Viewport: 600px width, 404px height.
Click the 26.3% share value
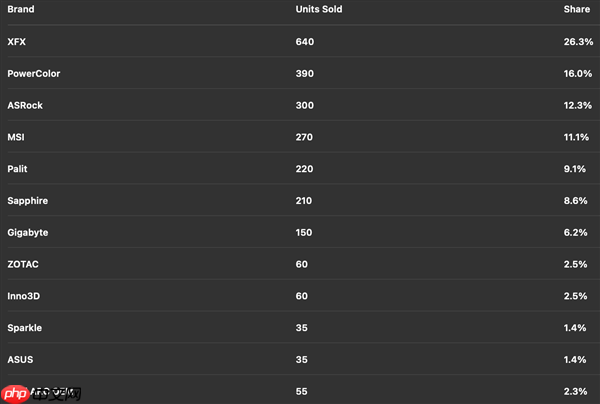tap(577, 42)
